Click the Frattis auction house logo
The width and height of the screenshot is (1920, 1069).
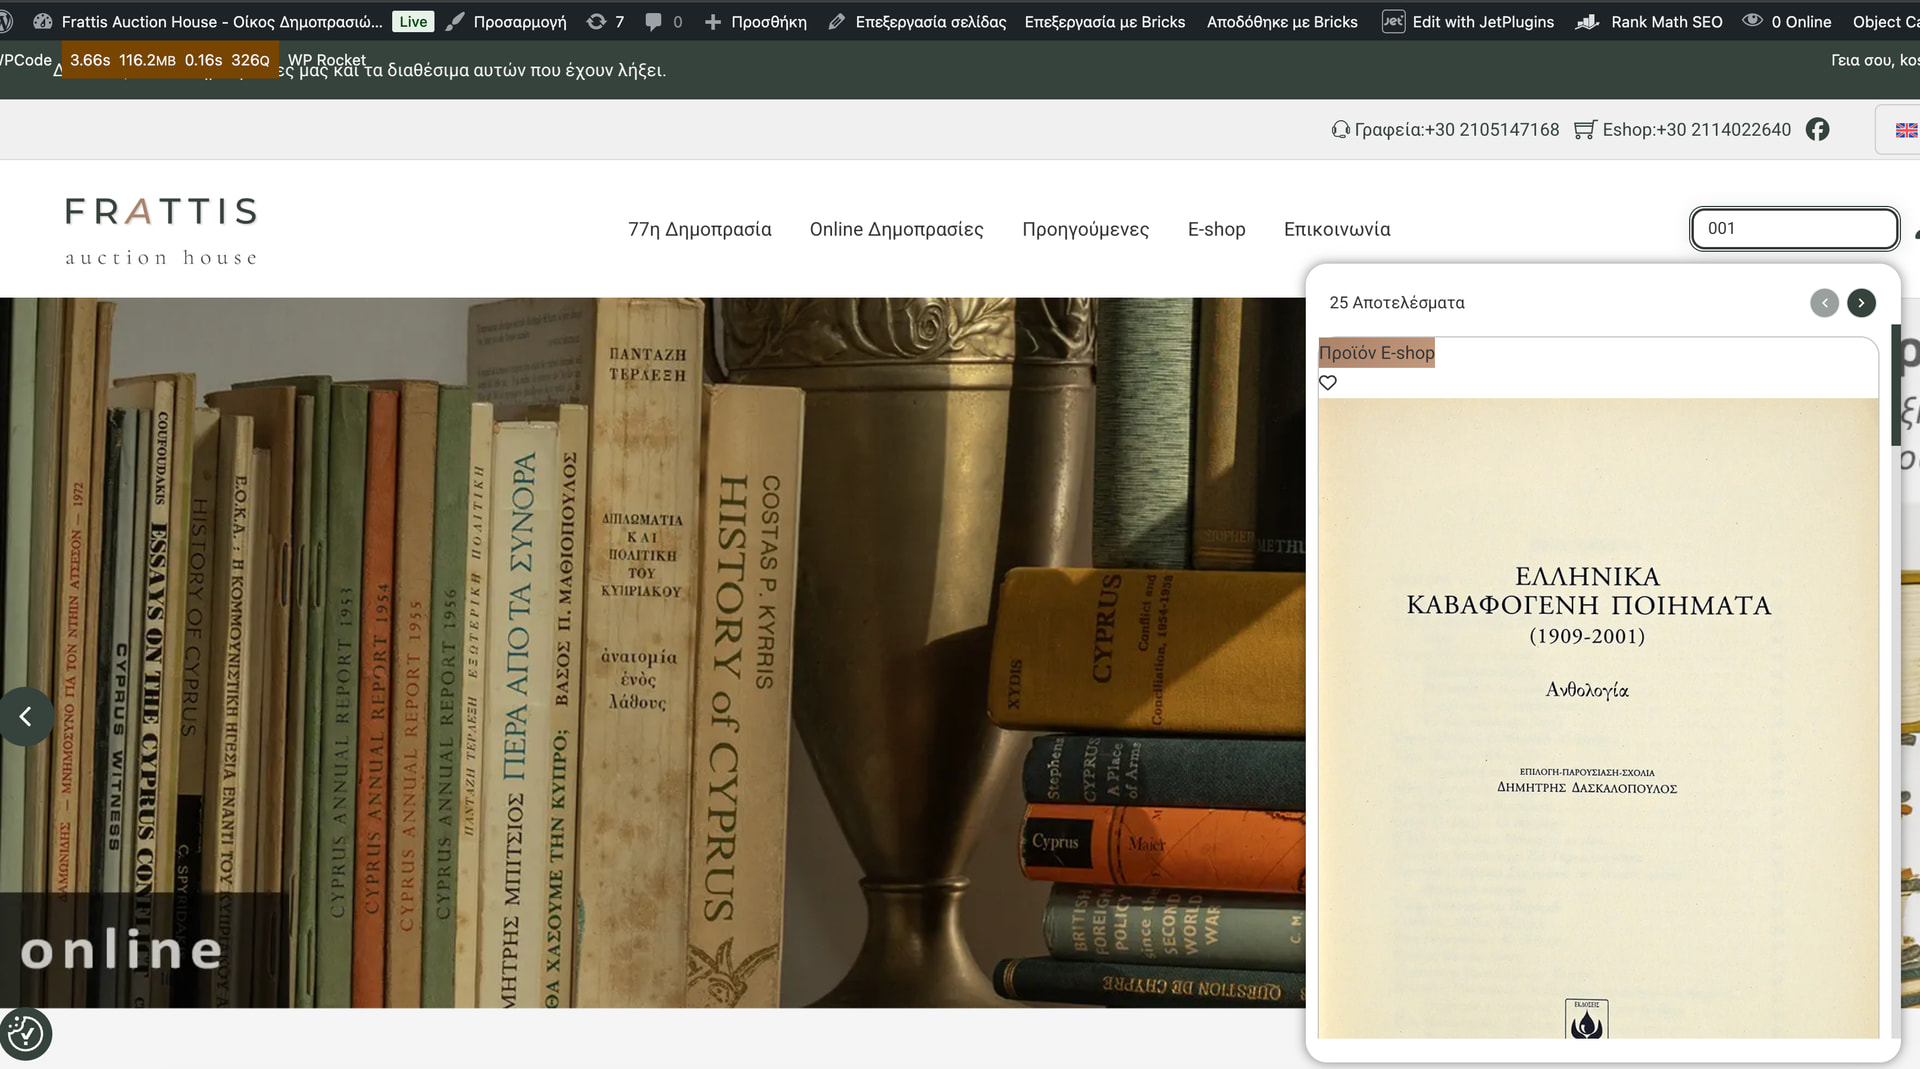[x=161, y=231]
